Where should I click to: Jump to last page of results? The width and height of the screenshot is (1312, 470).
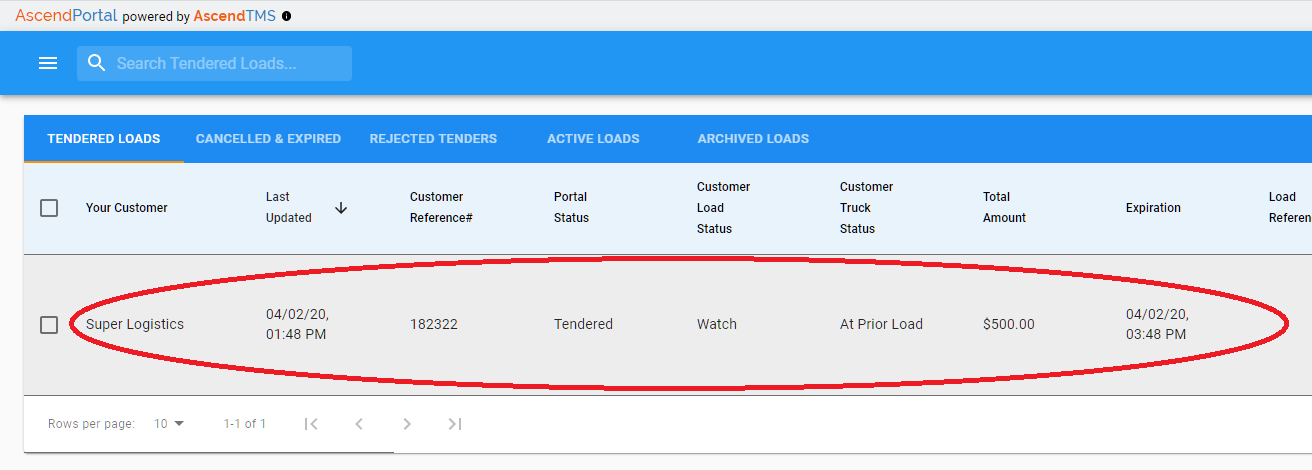tap(455, 424)
